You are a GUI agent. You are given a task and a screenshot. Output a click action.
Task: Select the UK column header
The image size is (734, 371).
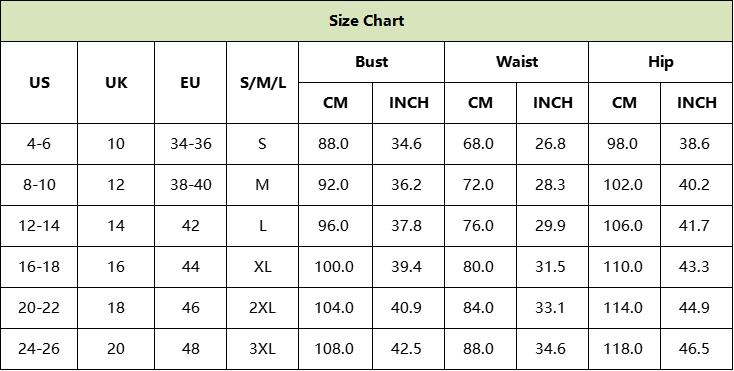pyautogui.click(x=116, y=83)
